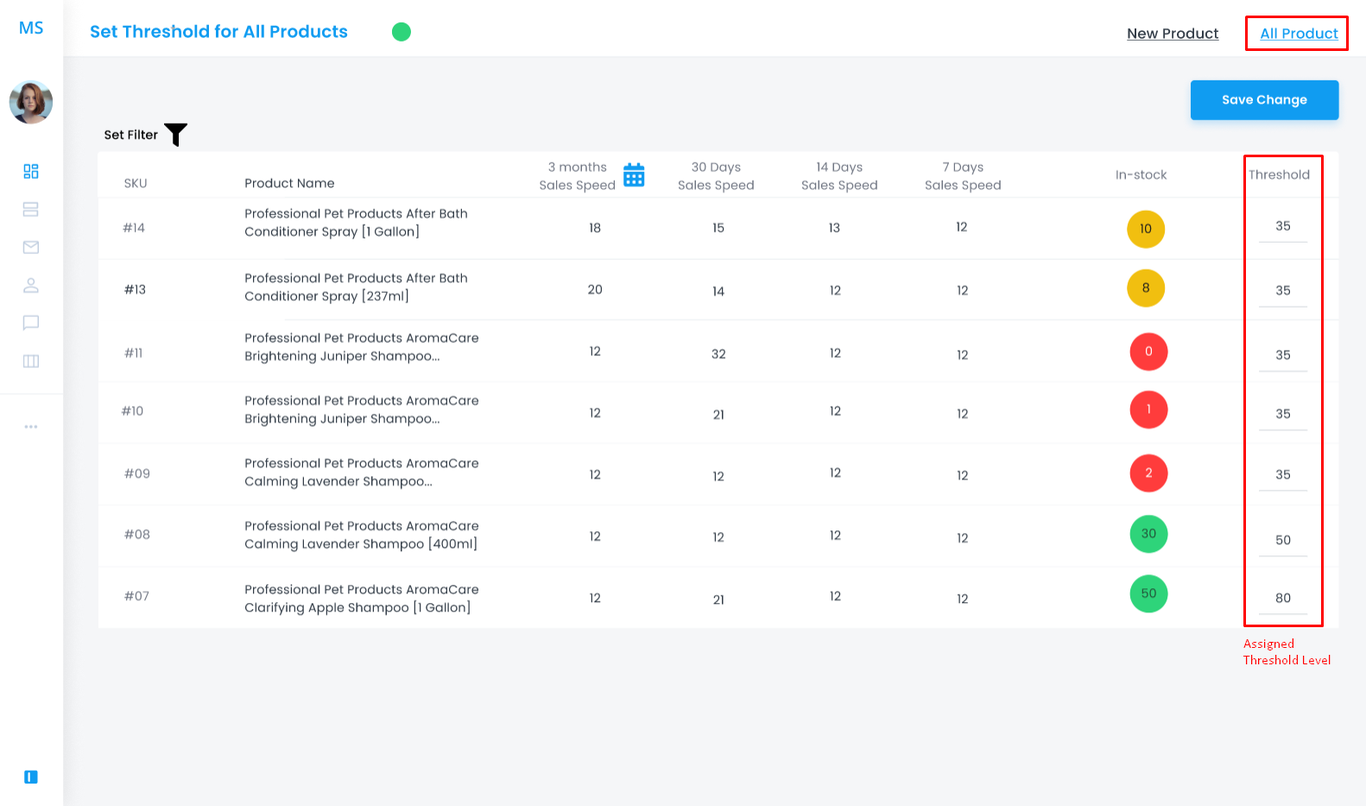
Task: Click the 3 months Sales Speed header
Action: [x=577, y=176]
